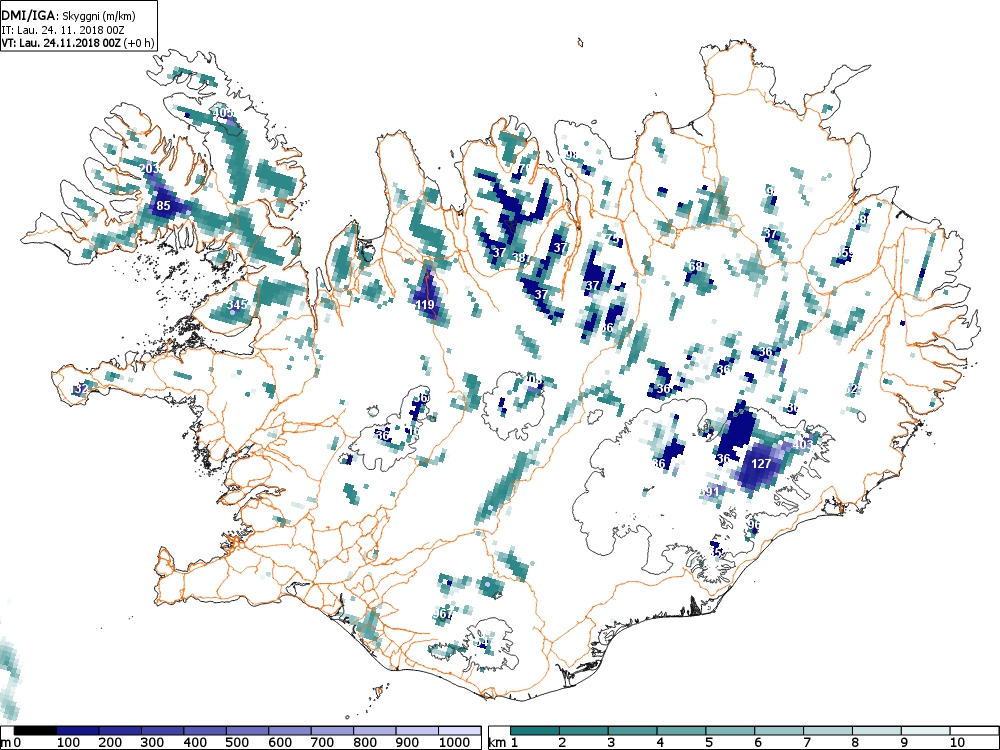Click the '127' visibility value on the map
Screen dimensions: 1000x750
tap(761, 464)
